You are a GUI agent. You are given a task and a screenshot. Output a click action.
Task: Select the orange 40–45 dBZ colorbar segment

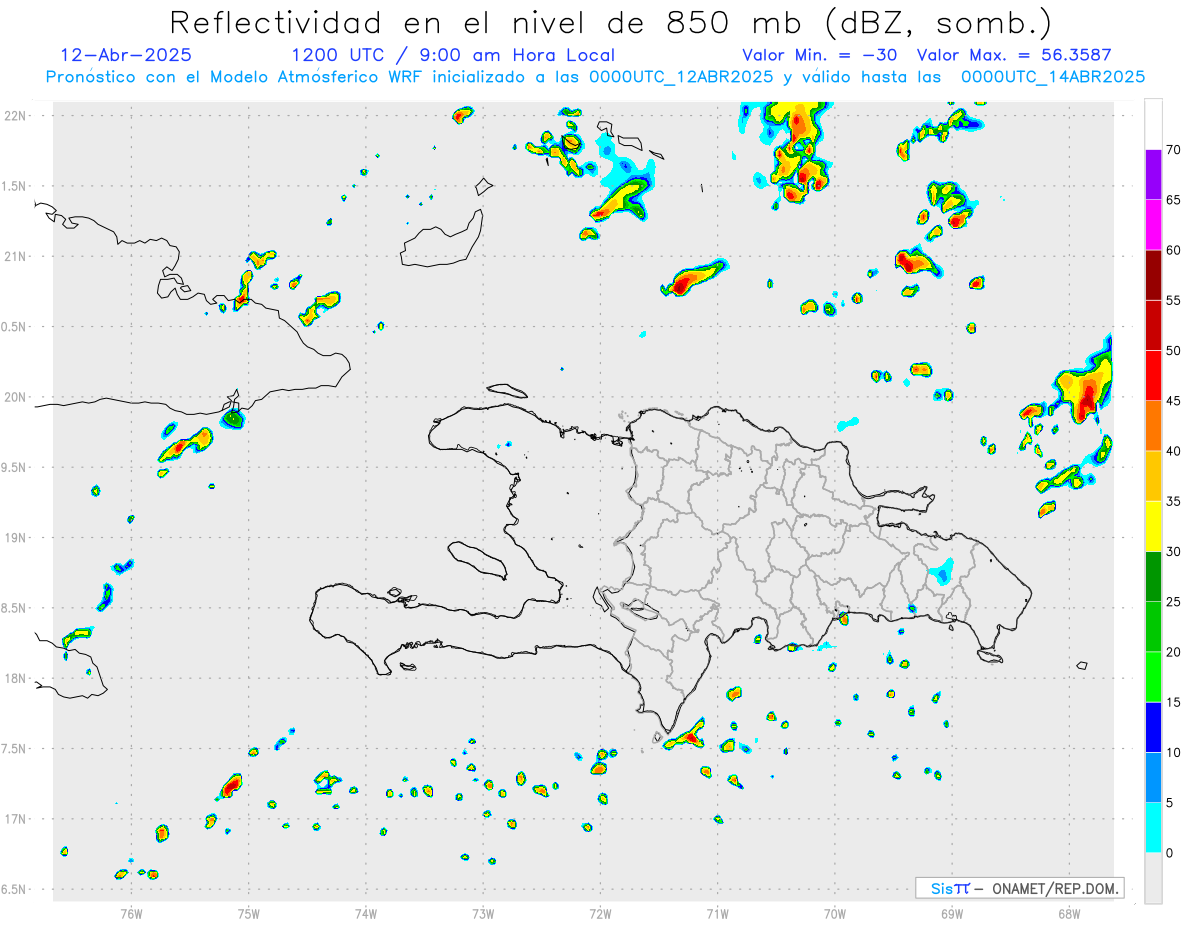tap(1153, 426)
